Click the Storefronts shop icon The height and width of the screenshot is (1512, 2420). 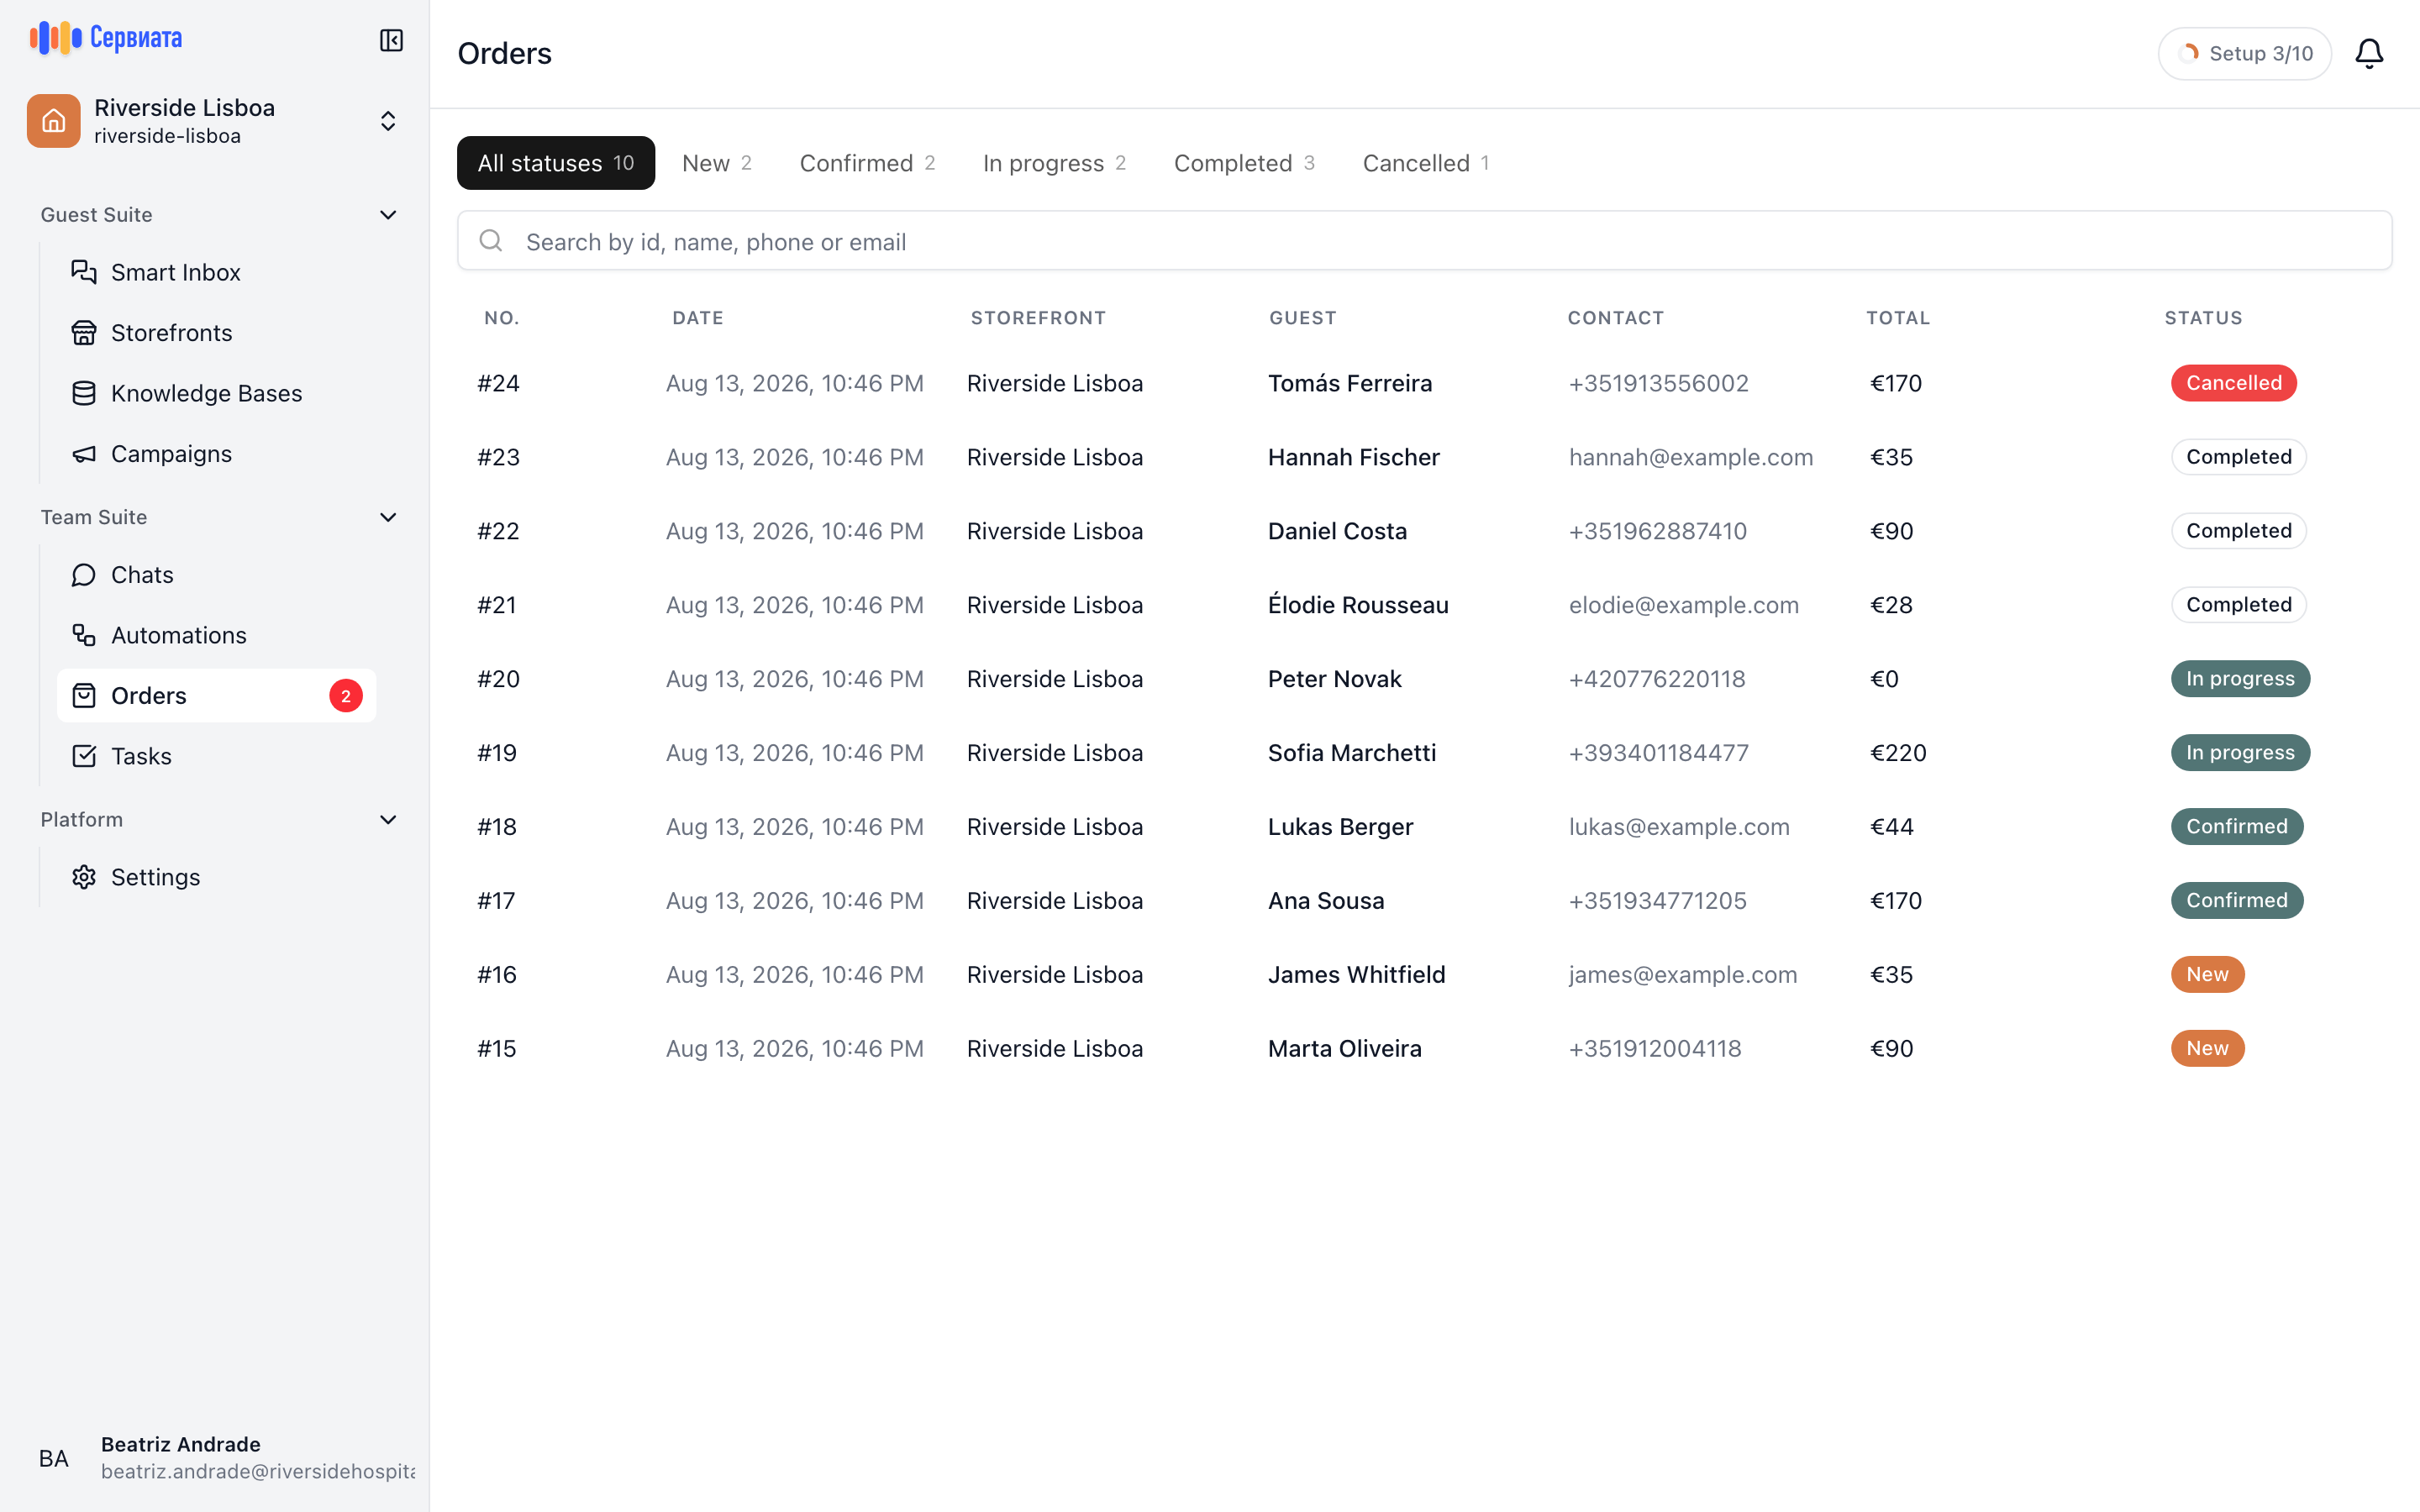[84, 333]
